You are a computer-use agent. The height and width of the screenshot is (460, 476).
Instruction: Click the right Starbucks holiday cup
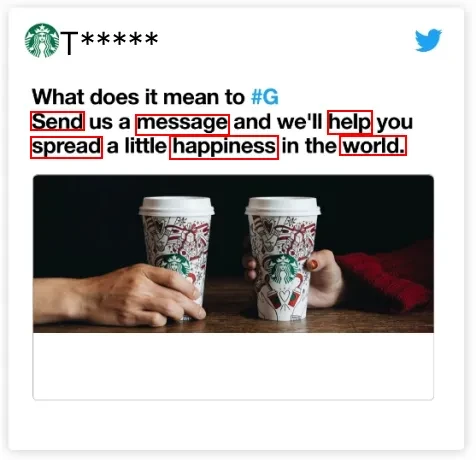[x=283, y=258]
